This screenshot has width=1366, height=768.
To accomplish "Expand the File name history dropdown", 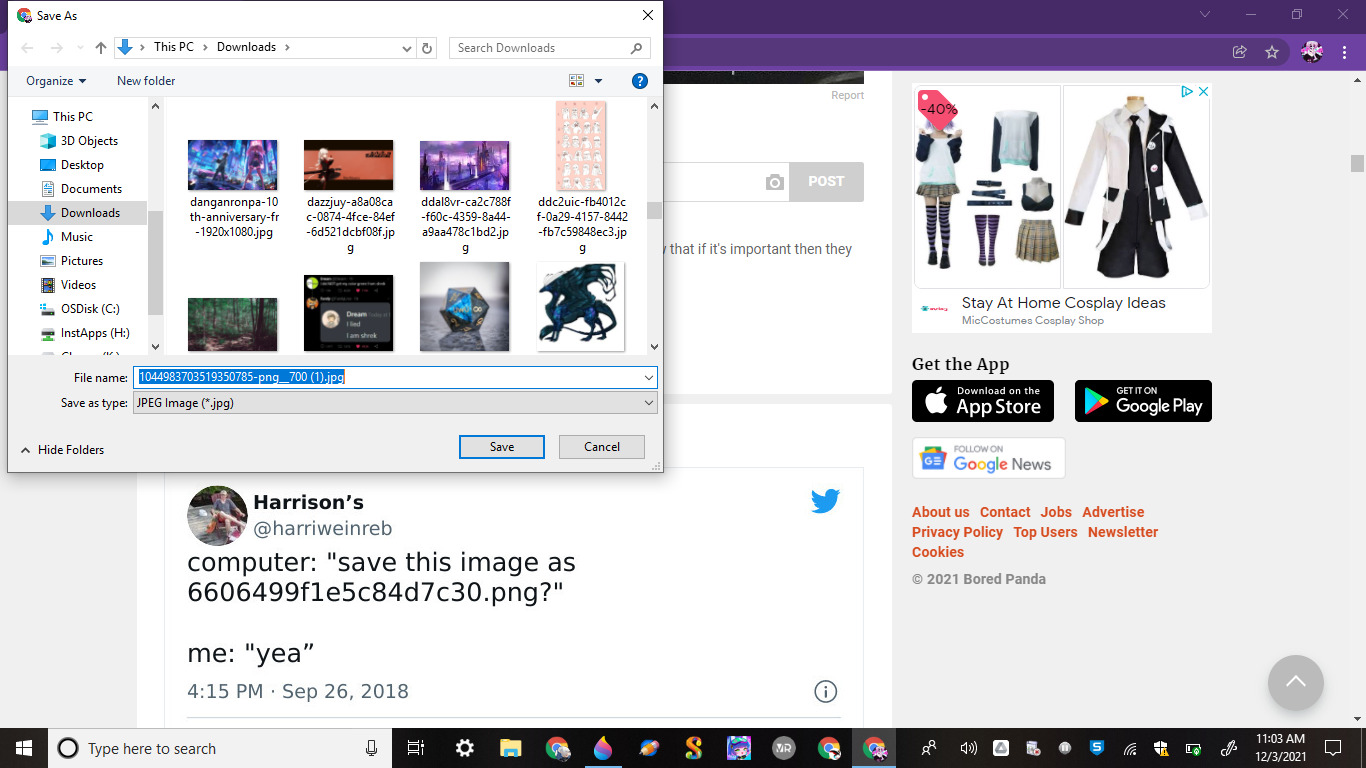I will 649,378.
